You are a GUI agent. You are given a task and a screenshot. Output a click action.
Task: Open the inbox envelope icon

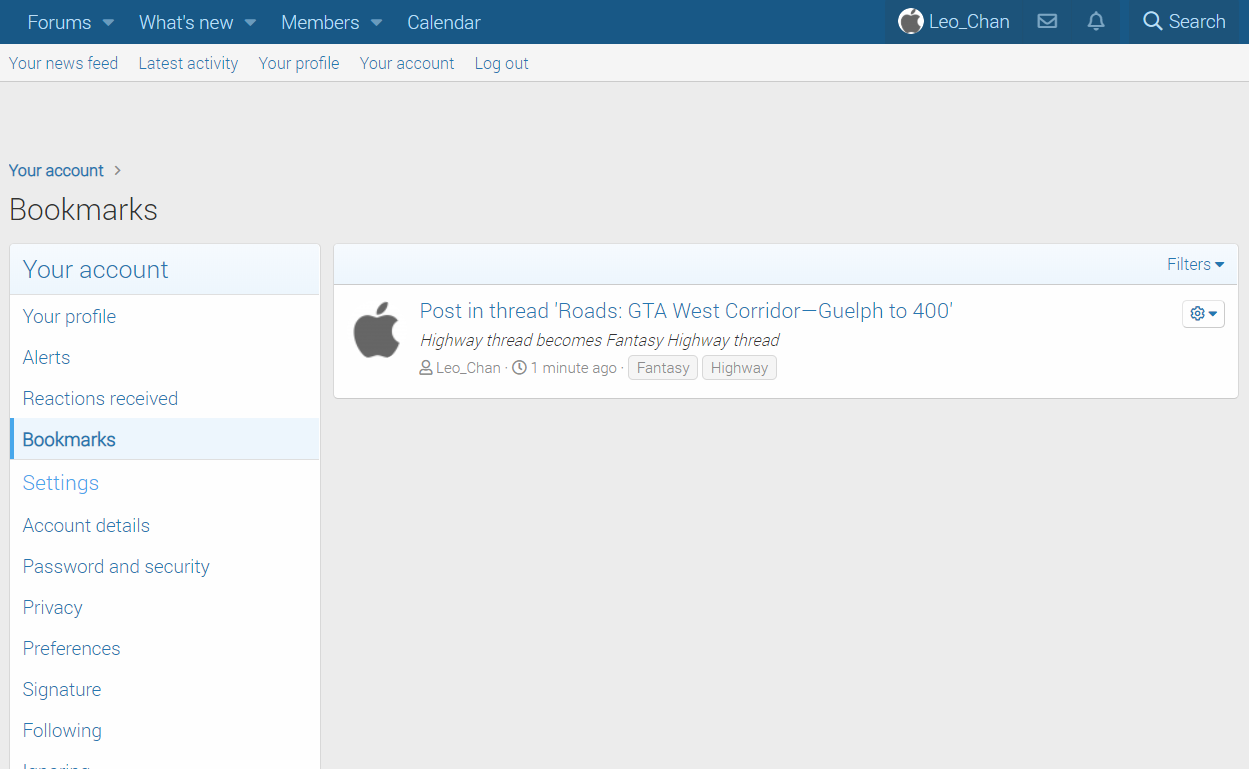click(x=1047, y=21)
